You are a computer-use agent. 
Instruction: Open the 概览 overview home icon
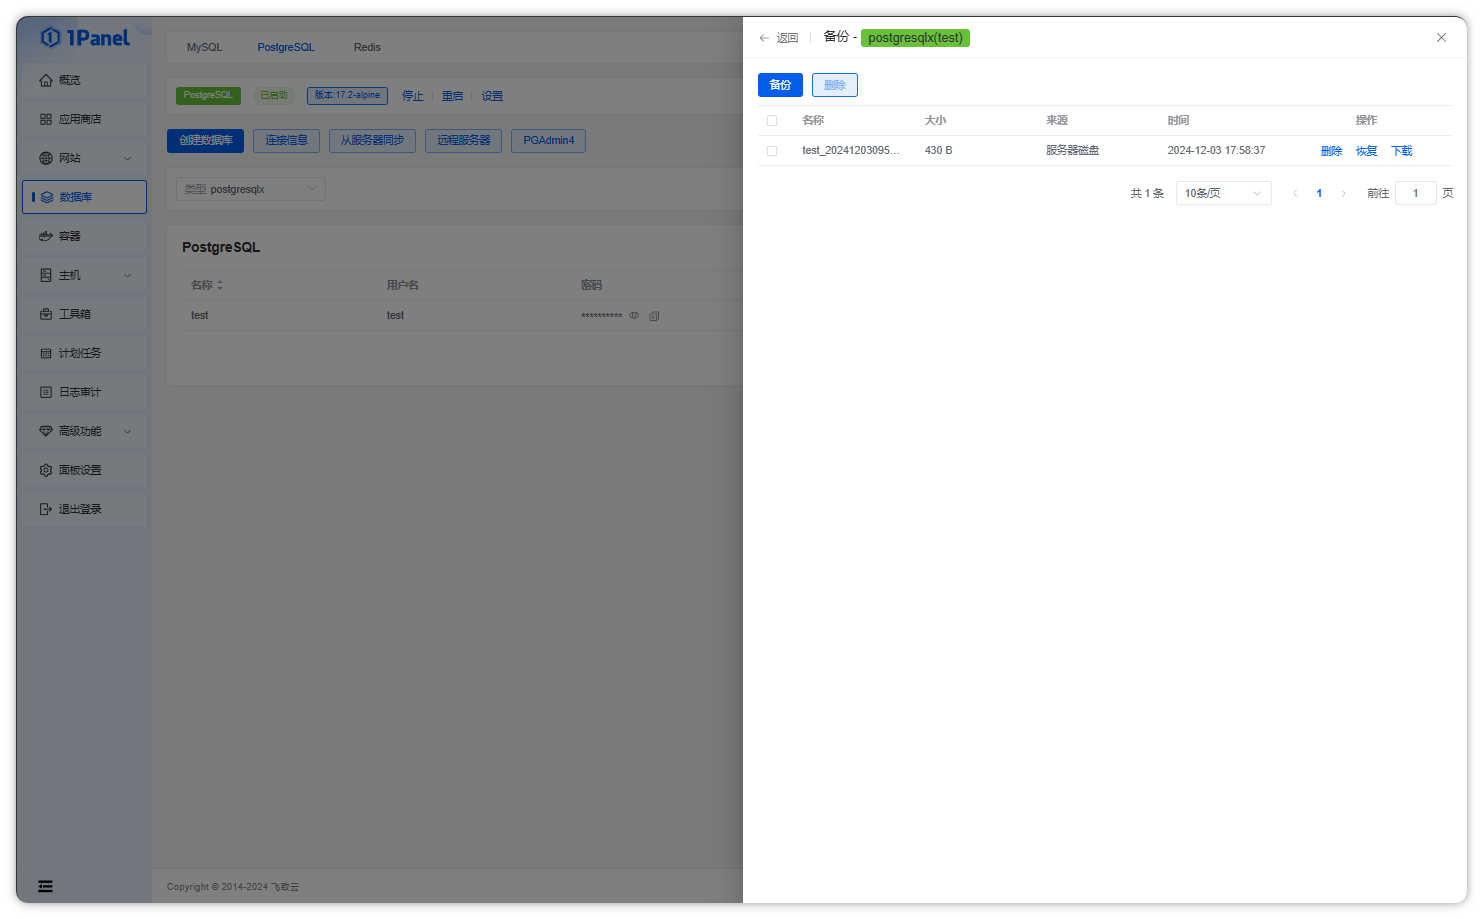[x=46, y=80]
